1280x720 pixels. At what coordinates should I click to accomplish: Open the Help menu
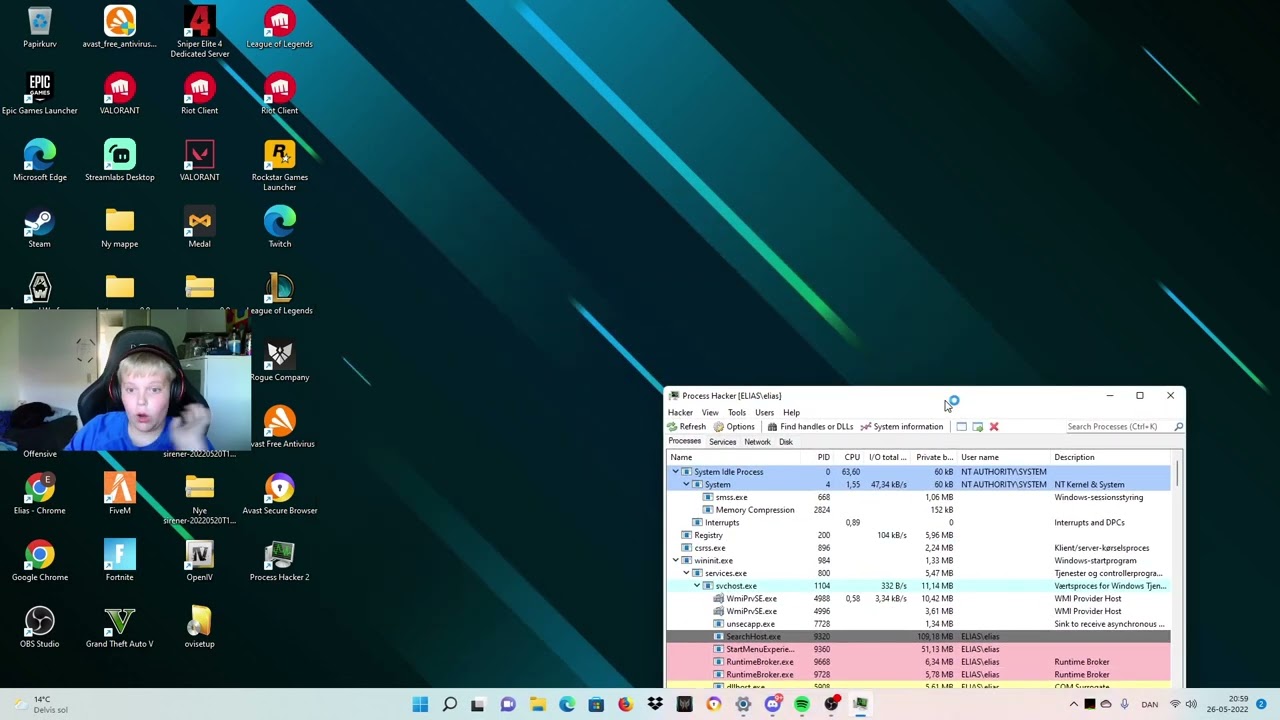tap(791, 412)
